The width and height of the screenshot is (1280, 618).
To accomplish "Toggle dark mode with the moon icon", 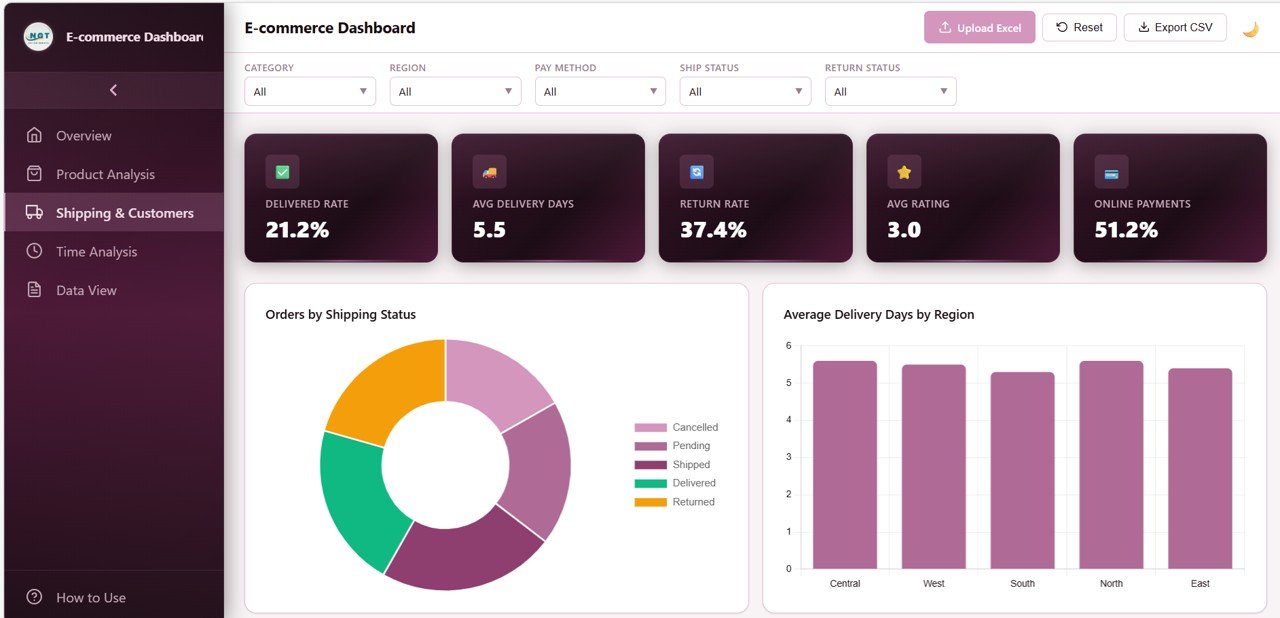I will click(1250, 27).
